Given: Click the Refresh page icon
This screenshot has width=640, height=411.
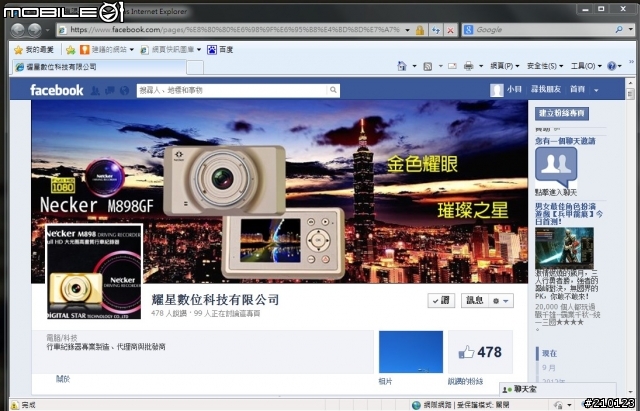Looking at the screenshot, I should (x=436, y=30).
